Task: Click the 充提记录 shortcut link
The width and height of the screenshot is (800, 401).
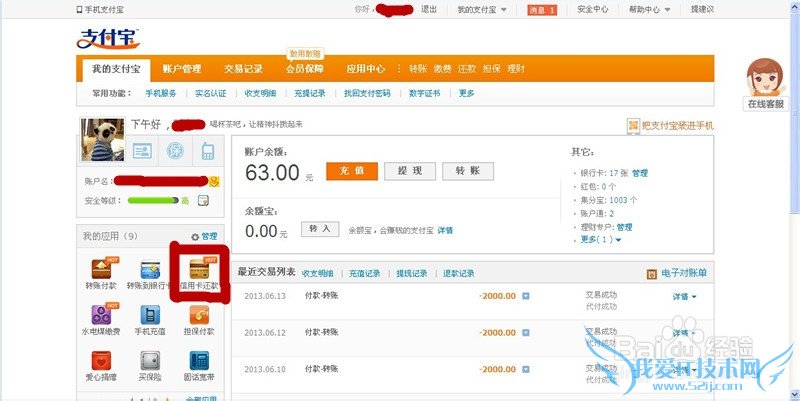Action: click(310, 93)
